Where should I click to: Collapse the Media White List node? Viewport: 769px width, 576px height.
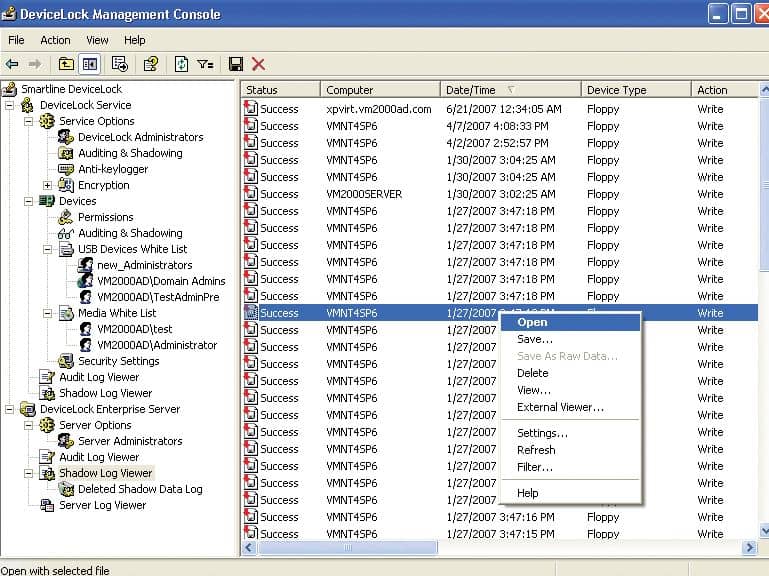click(x=48, y=313)
